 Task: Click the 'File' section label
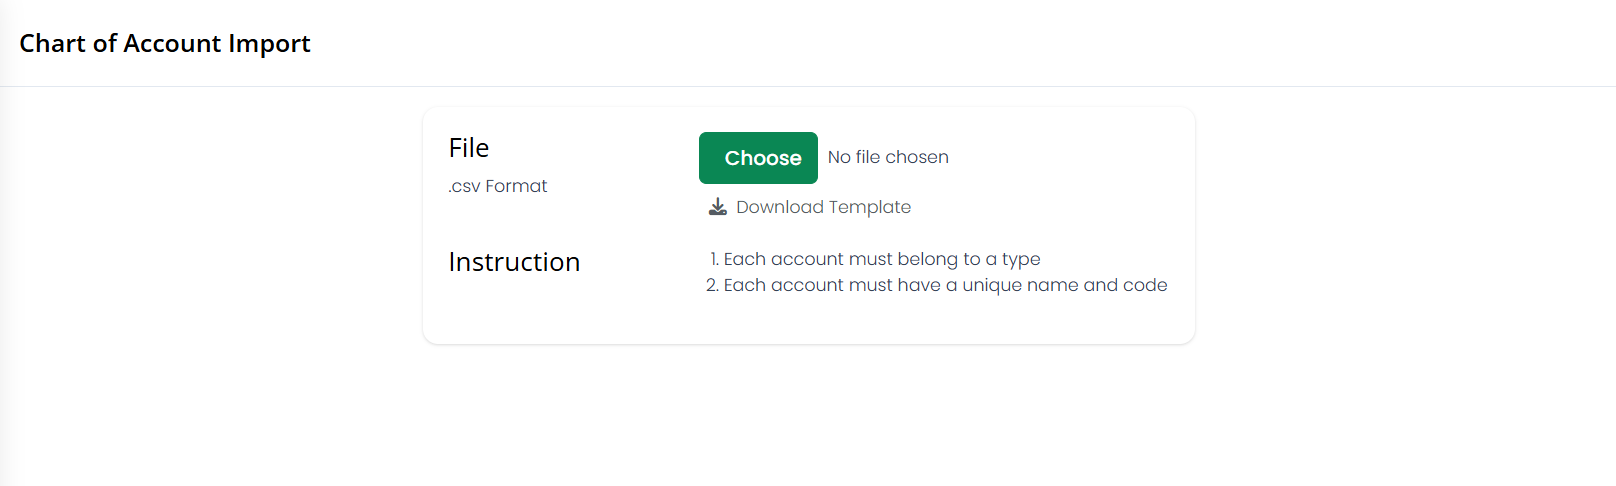coord(469,148)
